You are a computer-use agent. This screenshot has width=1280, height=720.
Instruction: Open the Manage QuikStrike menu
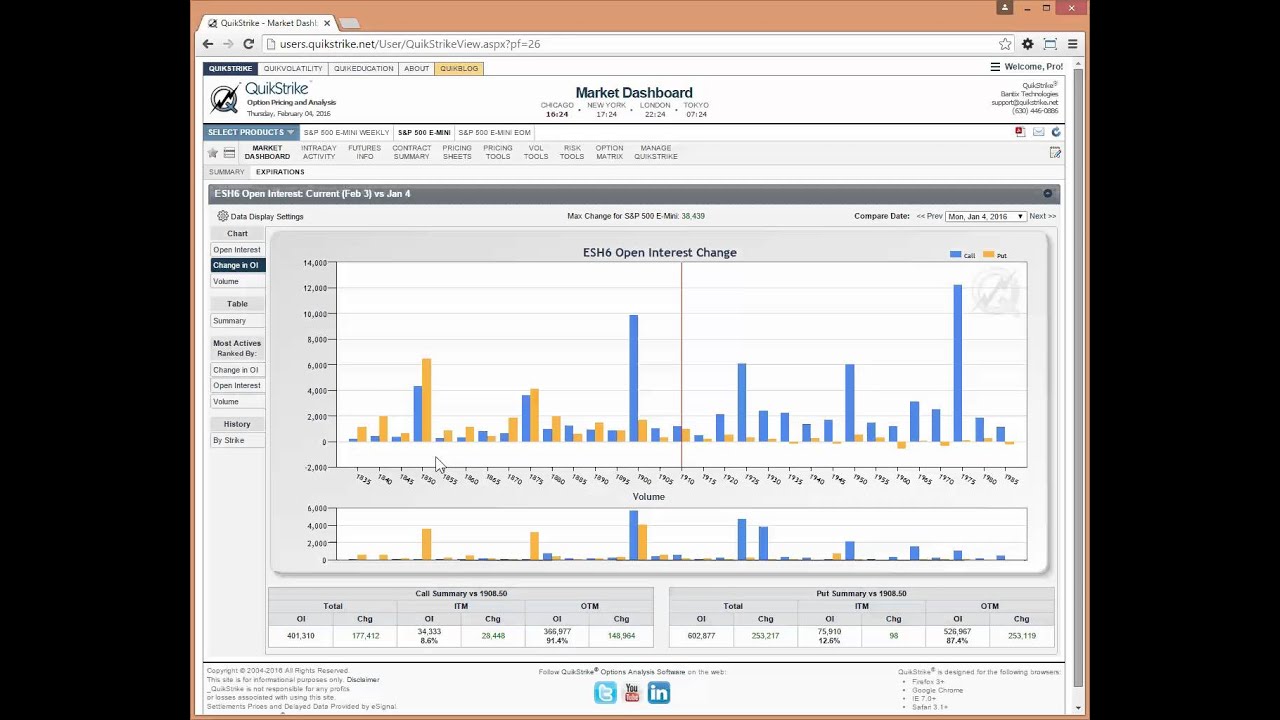tap(656, 152)
